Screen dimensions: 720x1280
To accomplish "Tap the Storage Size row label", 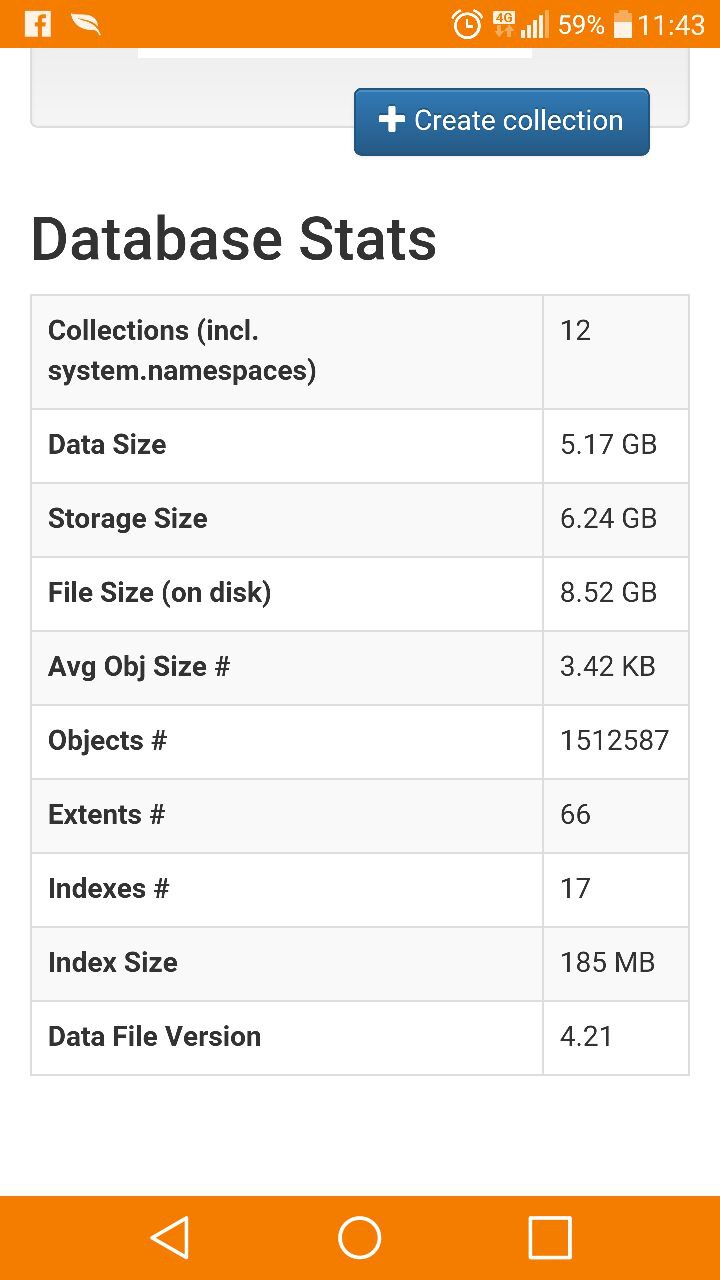I will click(128, 519).
